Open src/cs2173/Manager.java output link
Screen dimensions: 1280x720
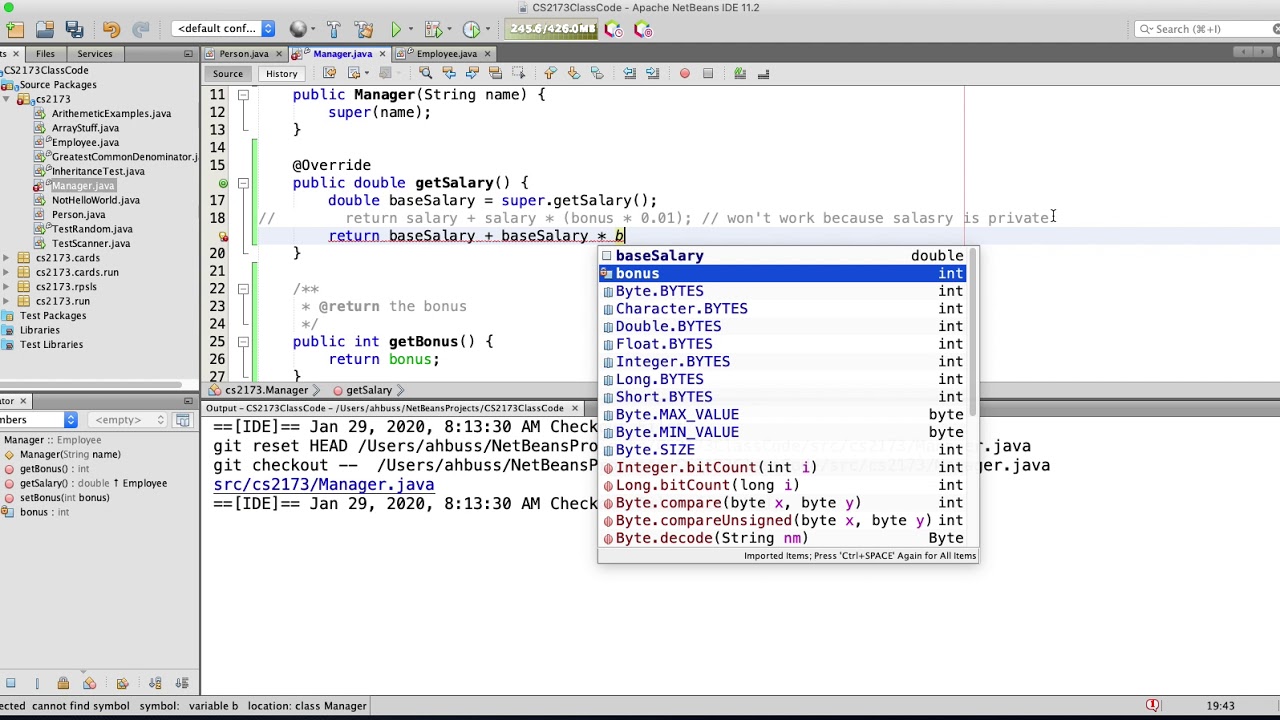[x=323, y=484]
